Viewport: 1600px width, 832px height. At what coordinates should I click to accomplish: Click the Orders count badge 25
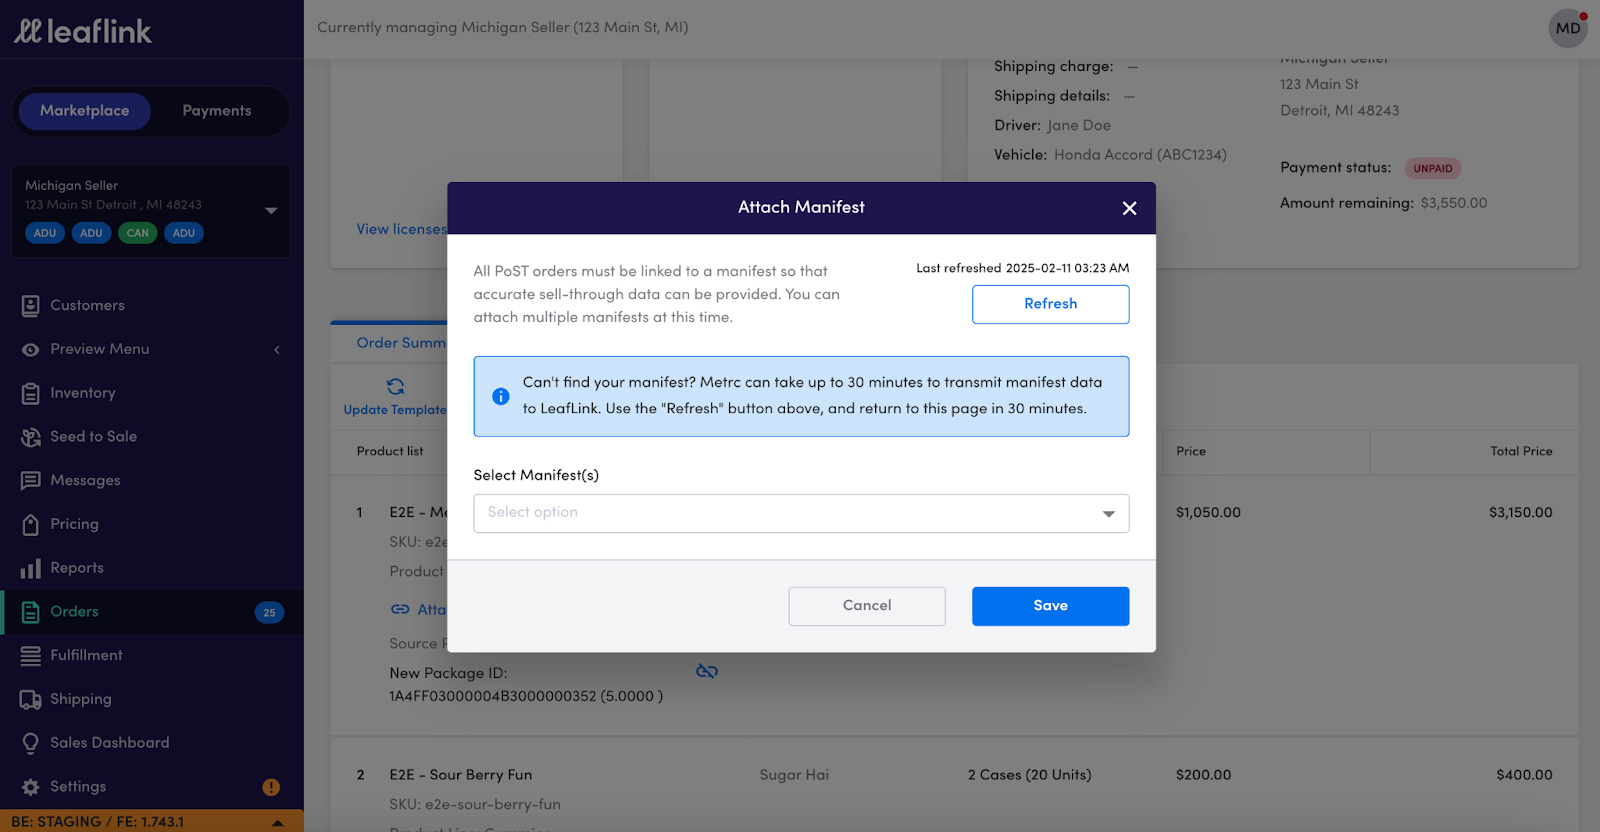tap(269, 612)
